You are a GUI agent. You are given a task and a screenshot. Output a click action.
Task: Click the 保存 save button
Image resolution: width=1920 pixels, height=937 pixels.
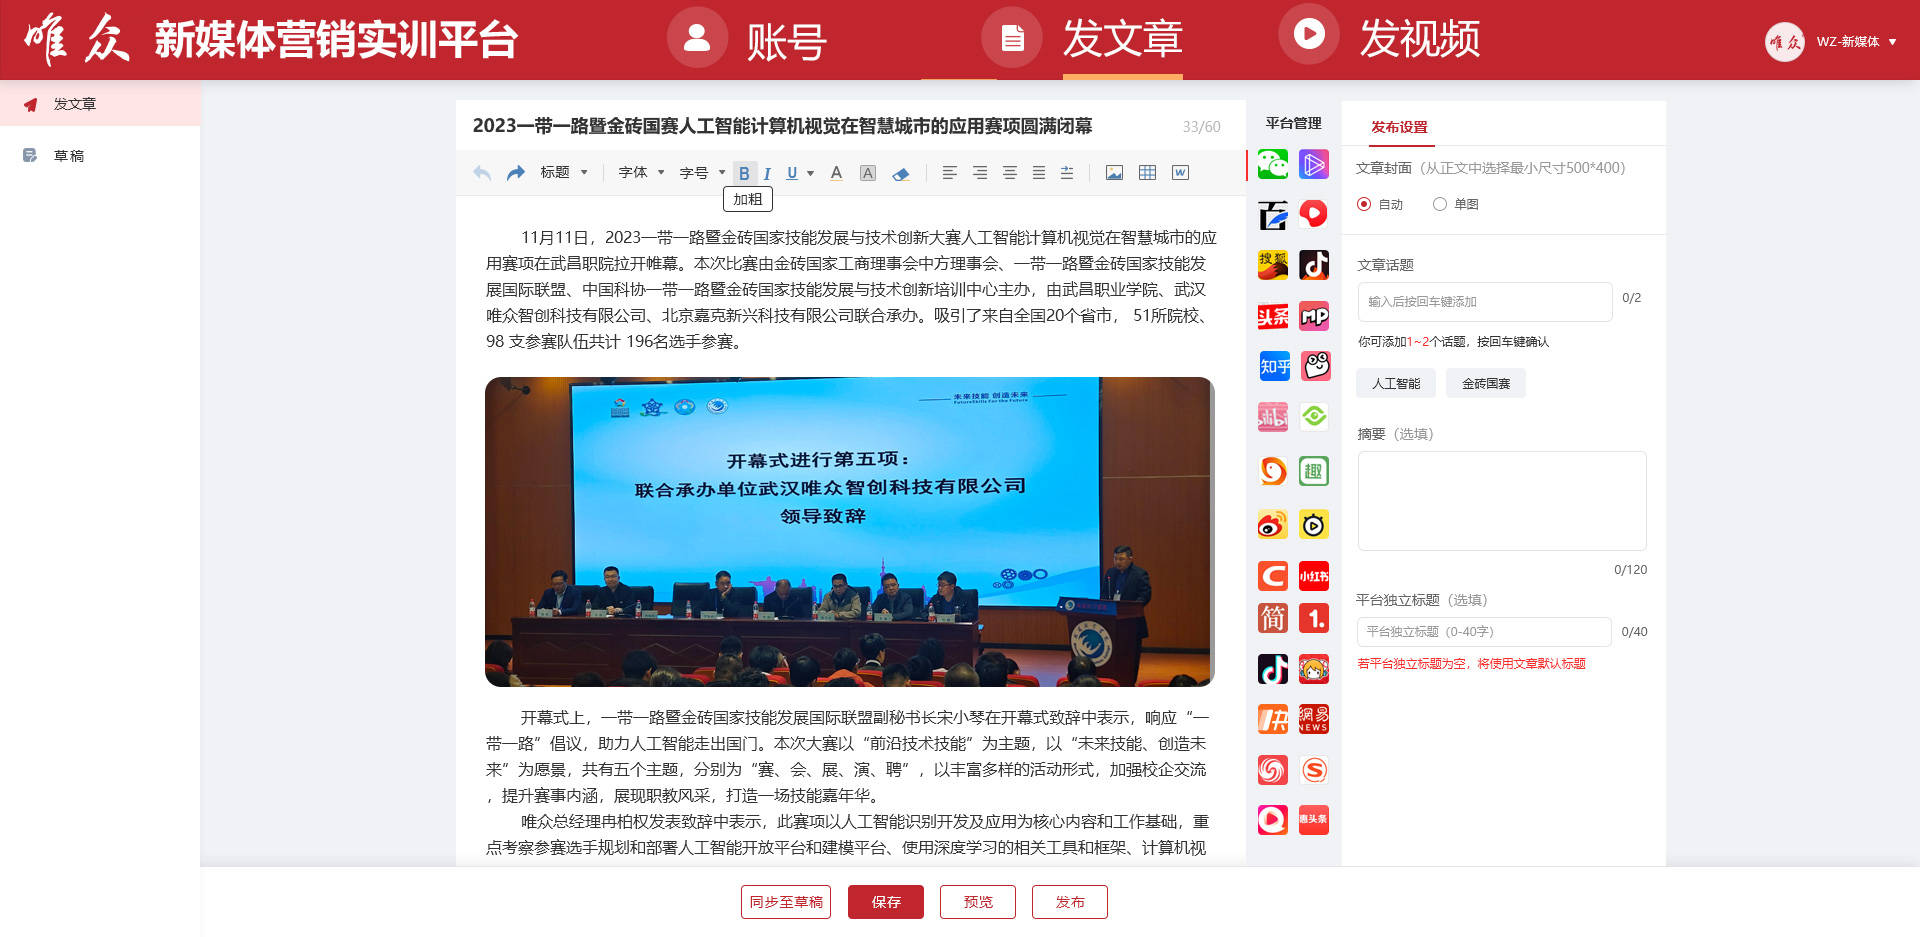pyautogui.click(x=886, y=902)
